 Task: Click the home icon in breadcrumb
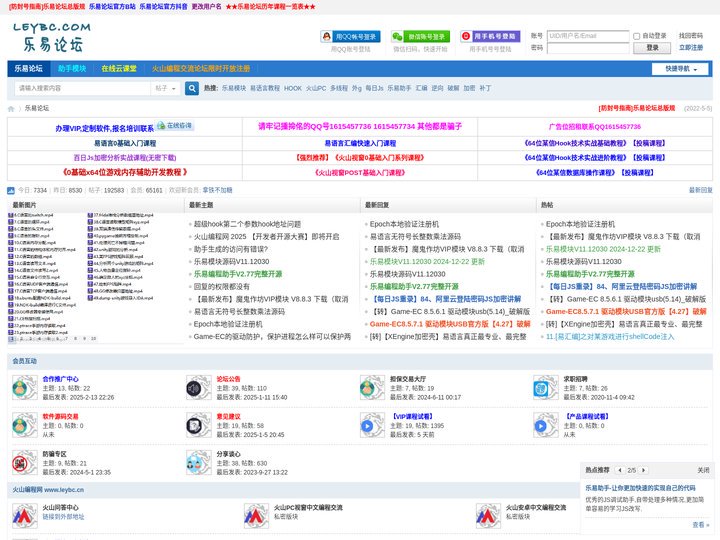(x=11, y=109)
